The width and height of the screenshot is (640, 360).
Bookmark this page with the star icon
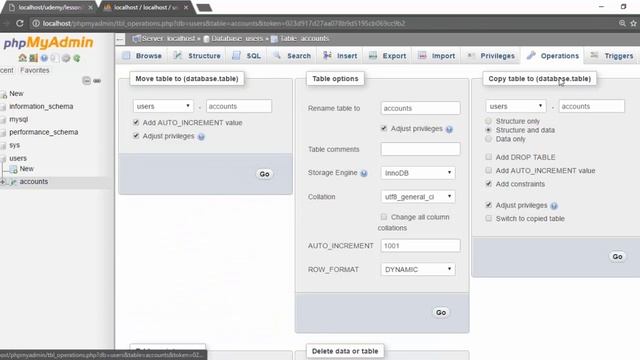pos(633,23)
